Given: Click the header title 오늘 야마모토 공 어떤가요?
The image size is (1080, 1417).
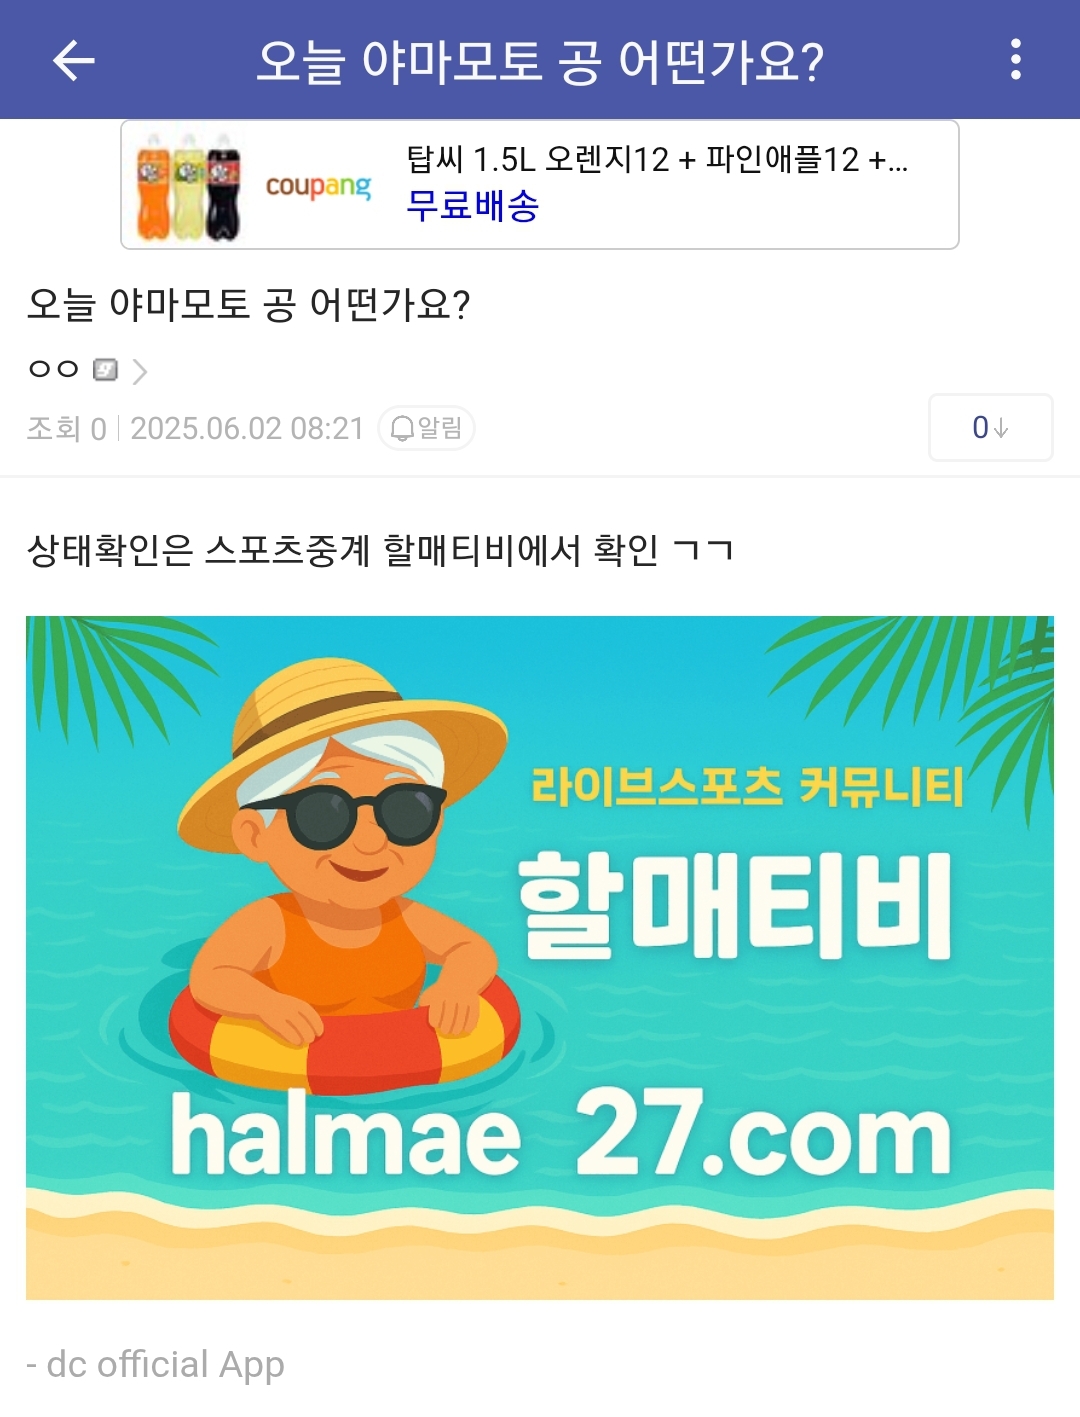Looking at the screenshot, I should (540, 61).
